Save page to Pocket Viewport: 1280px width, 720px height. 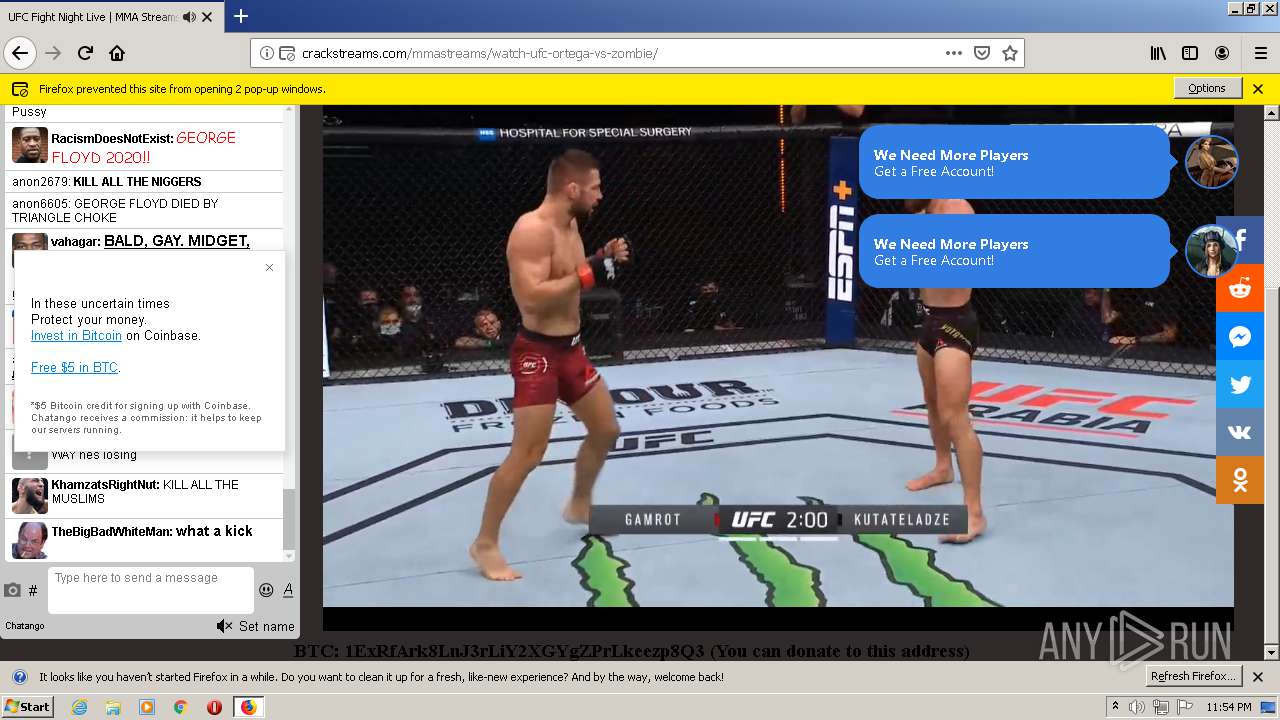(x=982, y=53)
